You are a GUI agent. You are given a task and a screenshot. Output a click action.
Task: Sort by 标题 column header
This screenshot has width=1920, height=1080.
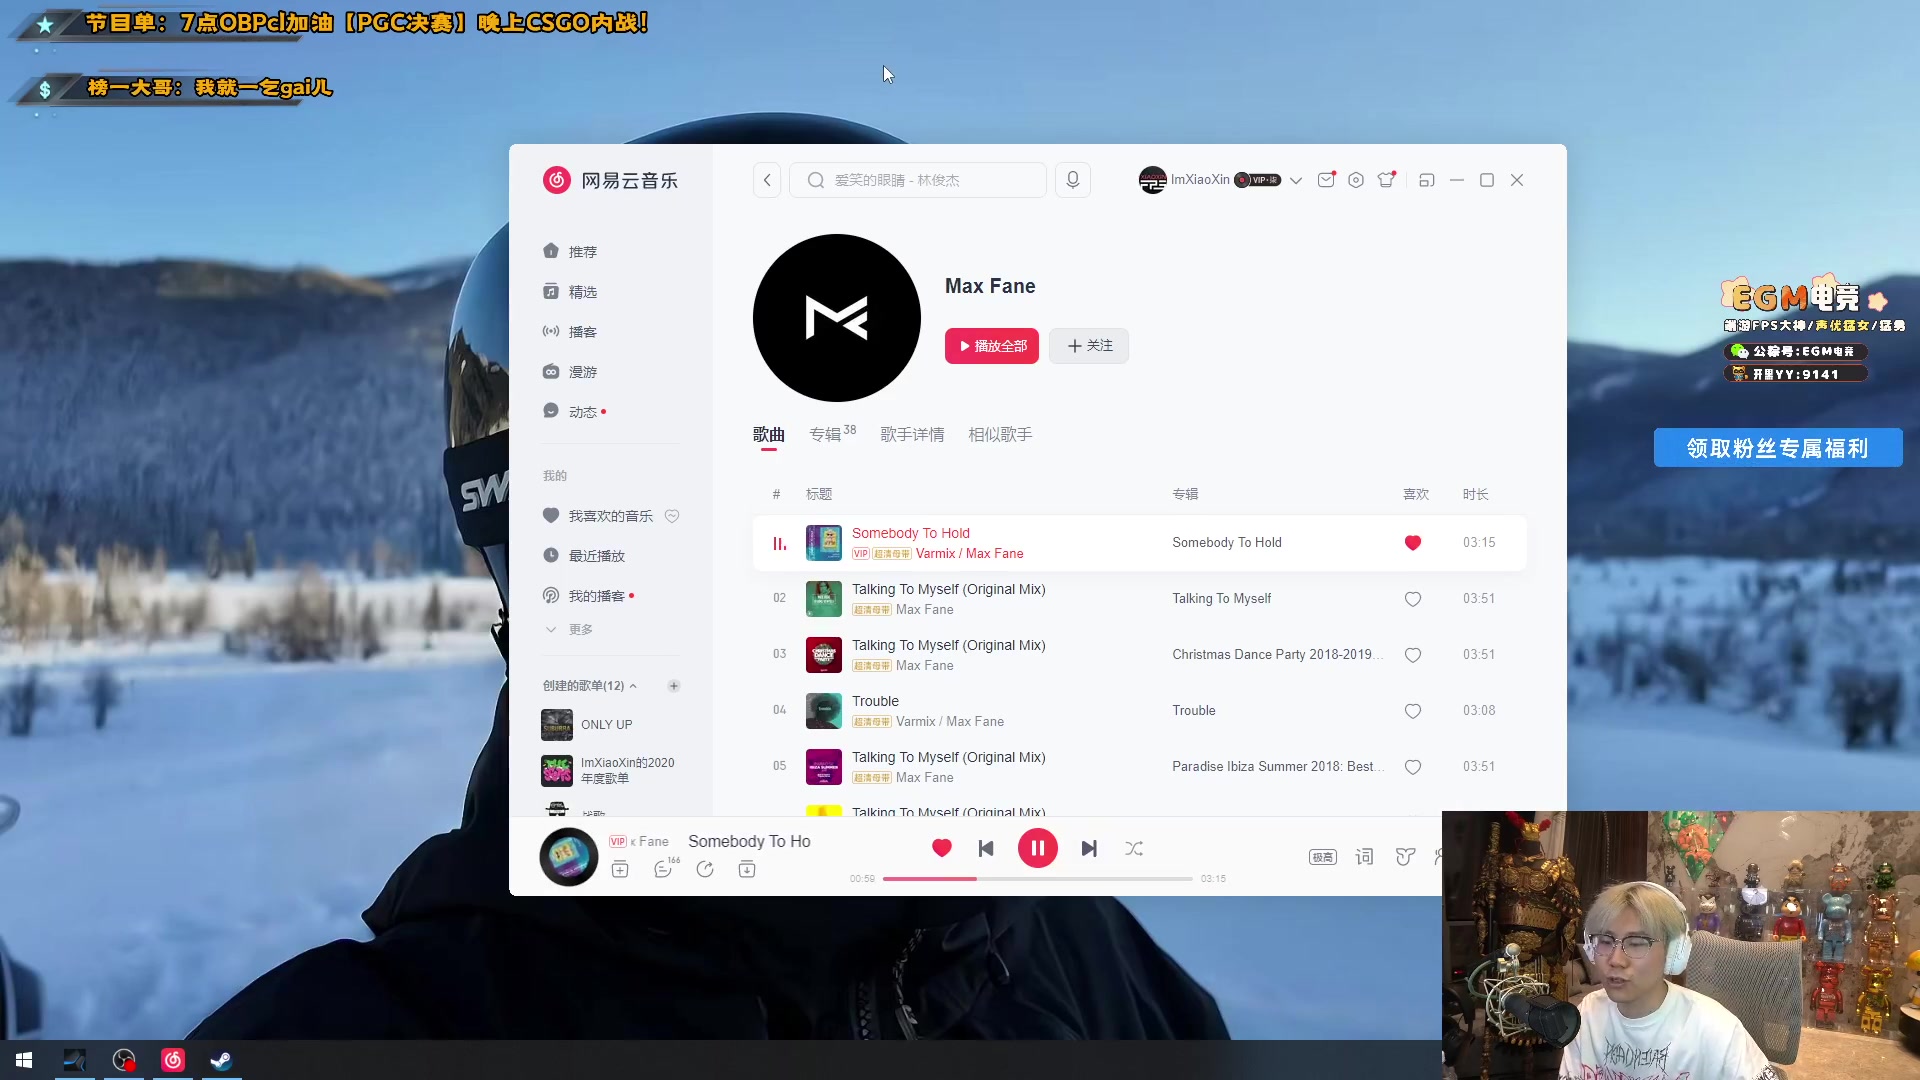pyautogui.click(x=819, y=494)
